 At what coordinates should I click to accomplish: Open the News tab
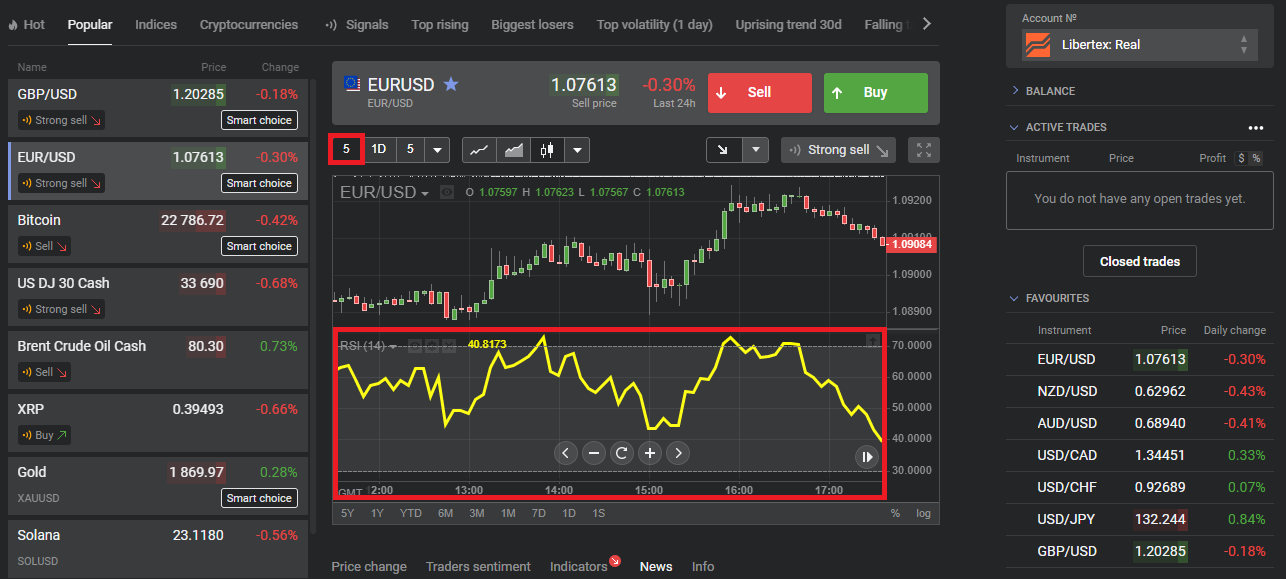coord(655,566)
